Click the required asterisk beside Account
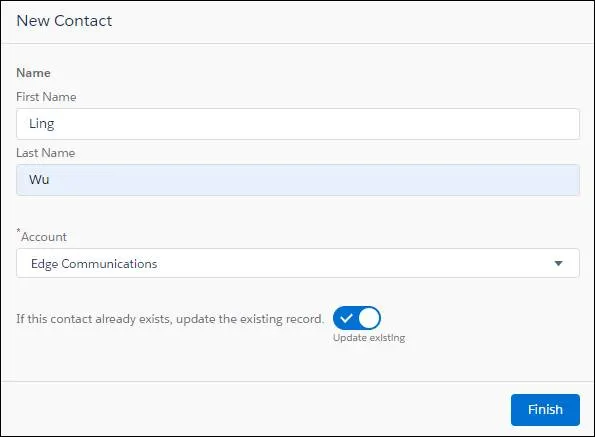Viewport: 595px width, 437px height. (18, 231)
